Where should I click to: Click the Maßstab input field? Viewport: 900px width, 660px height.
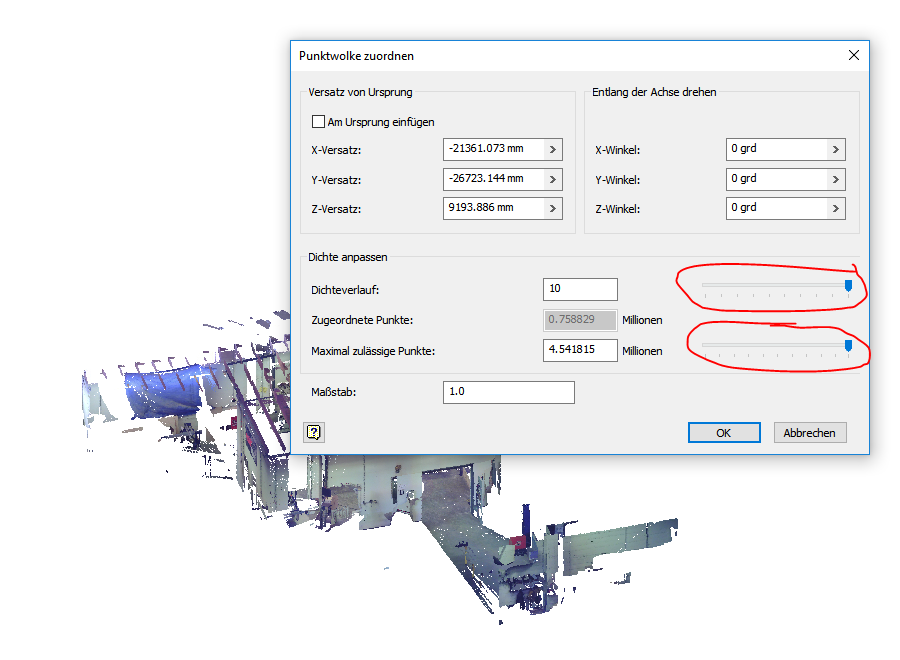[508, 392]
